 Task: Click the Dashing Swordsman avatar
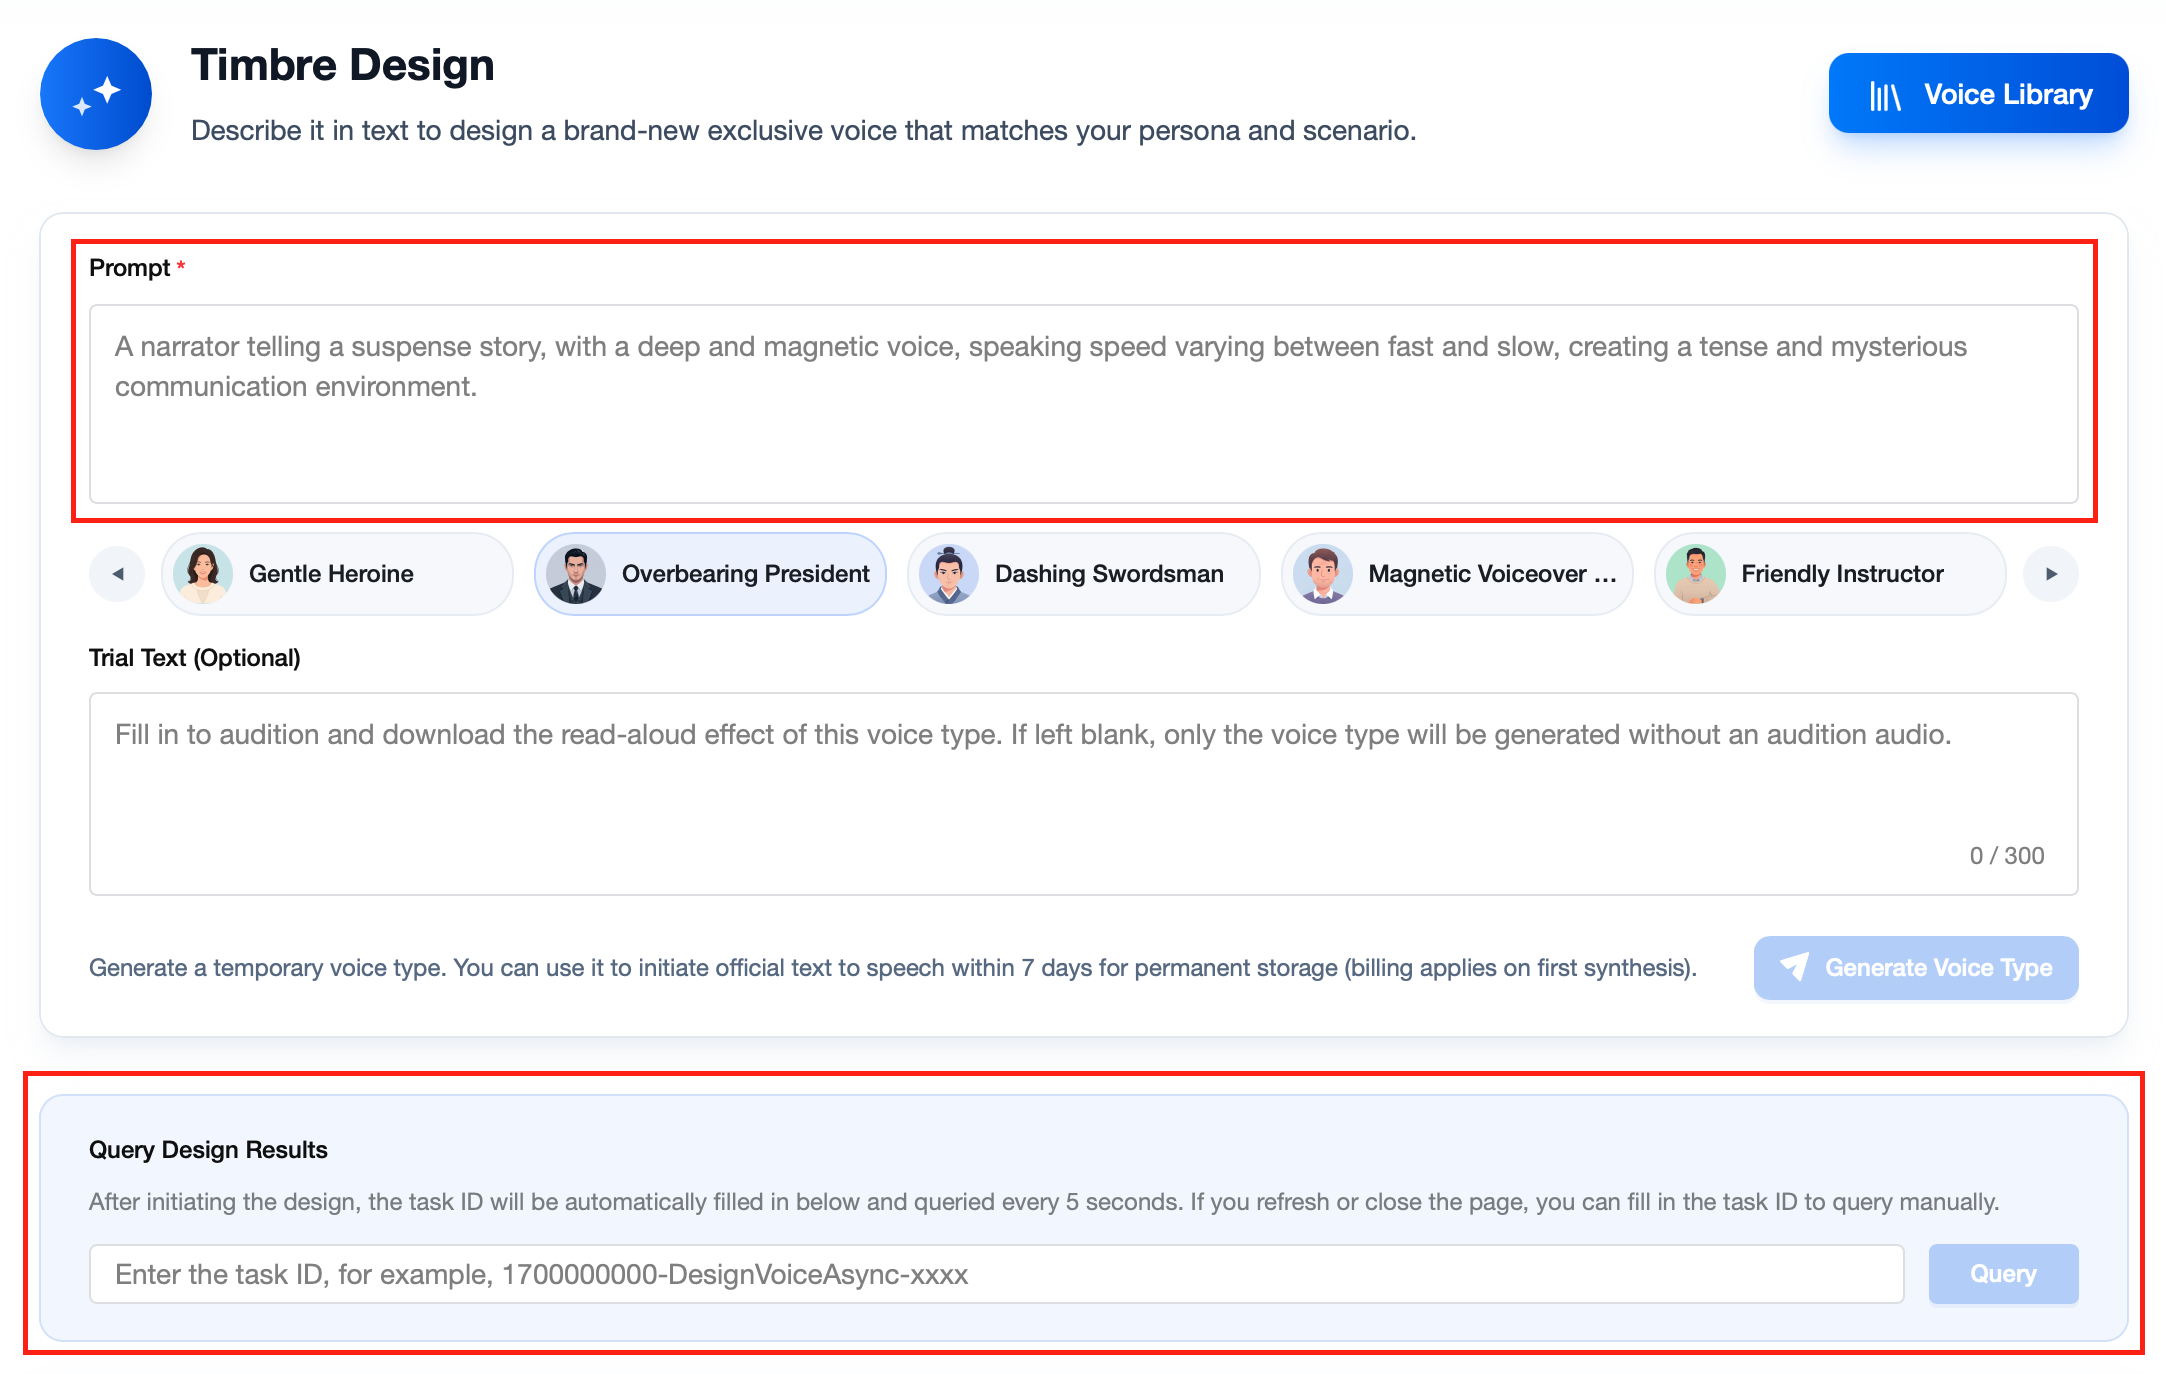click(x=949, y=574)
